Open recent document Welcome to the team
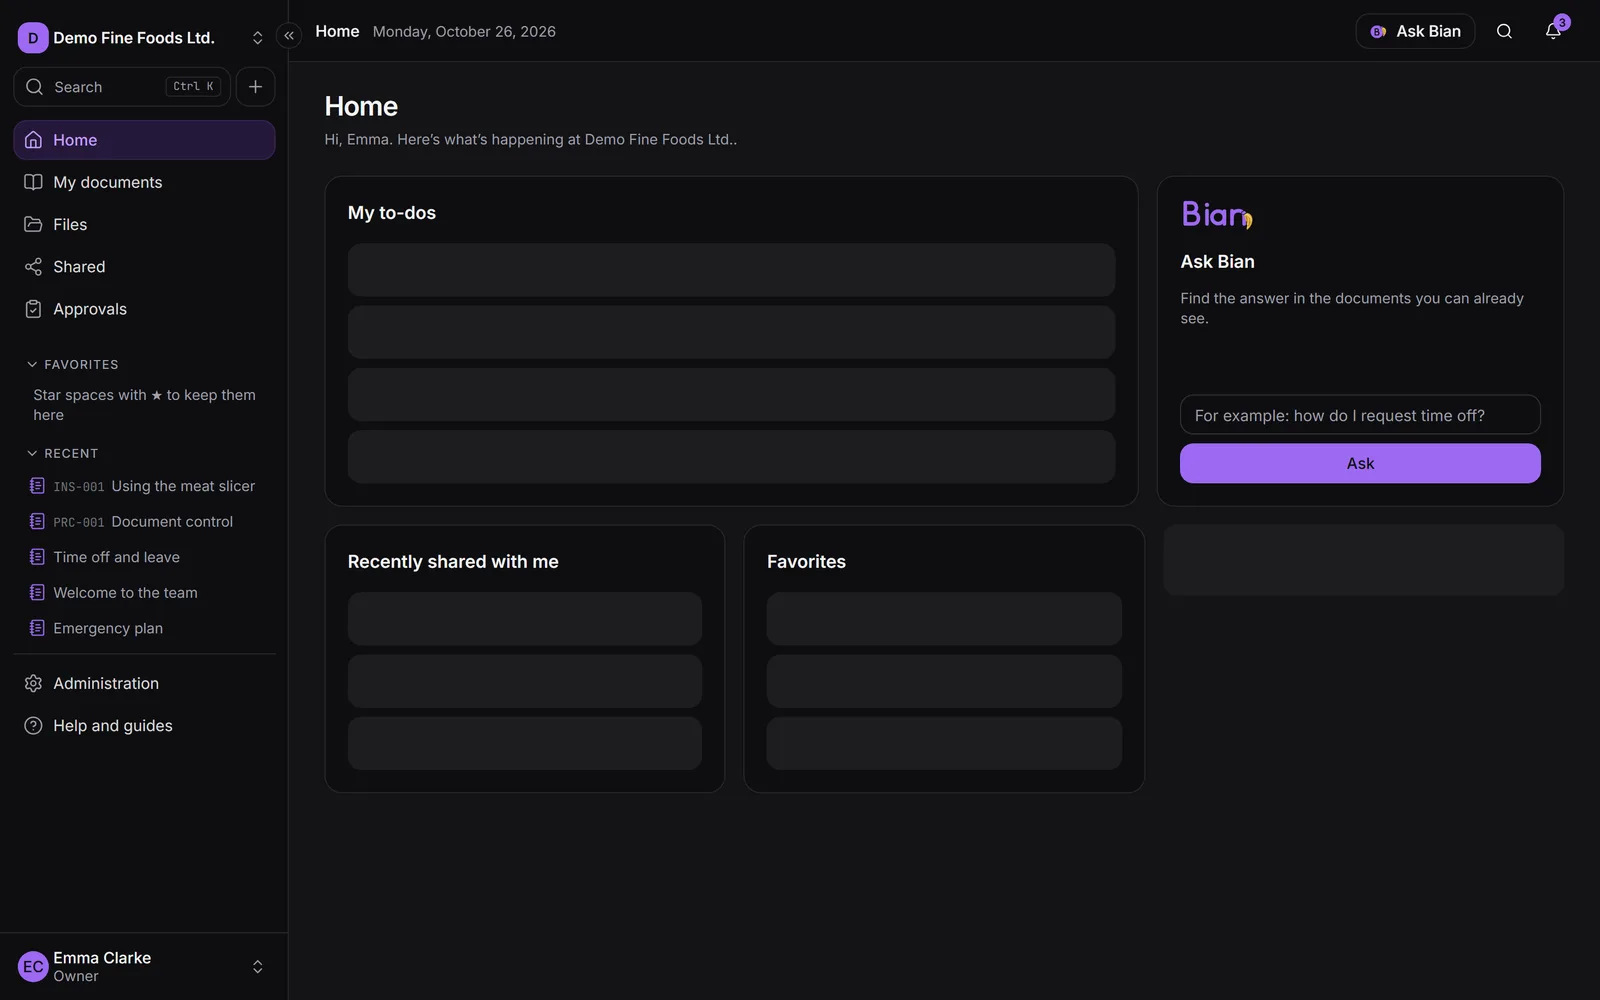Screen dimensions: 1600x1000 pyautogui.click(x=144, y=593)
